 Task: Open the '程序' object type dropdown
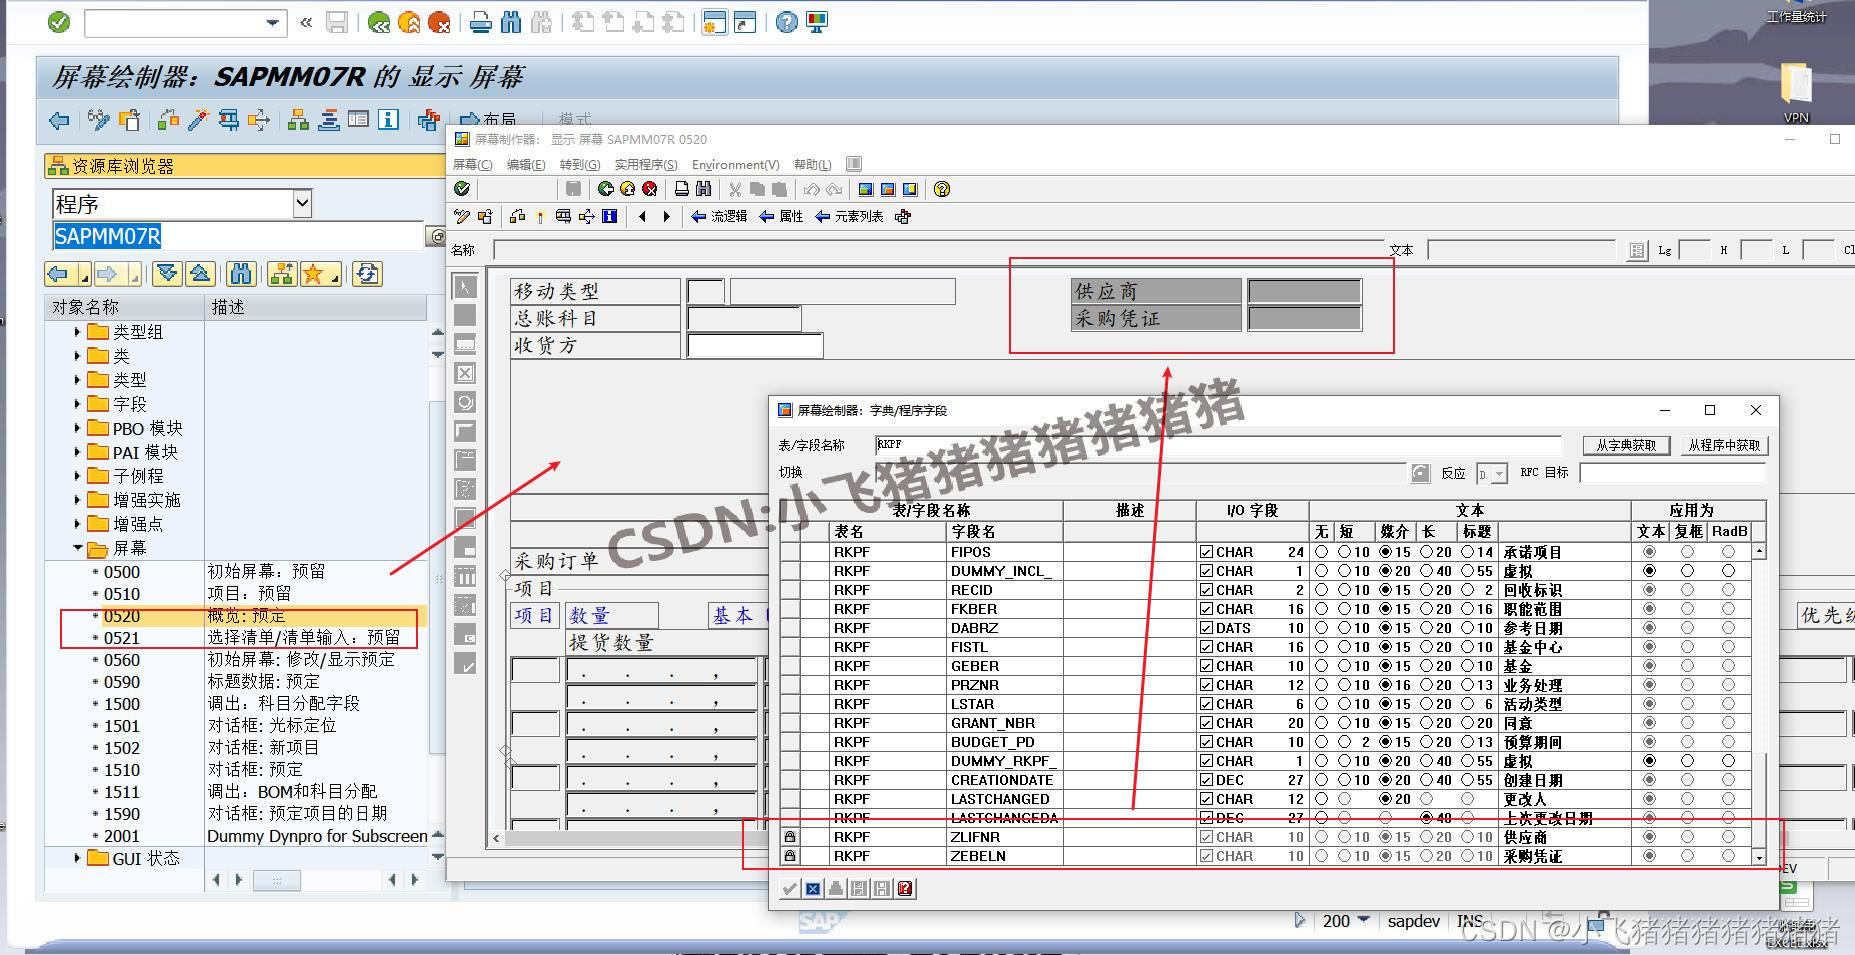[302, 204]
